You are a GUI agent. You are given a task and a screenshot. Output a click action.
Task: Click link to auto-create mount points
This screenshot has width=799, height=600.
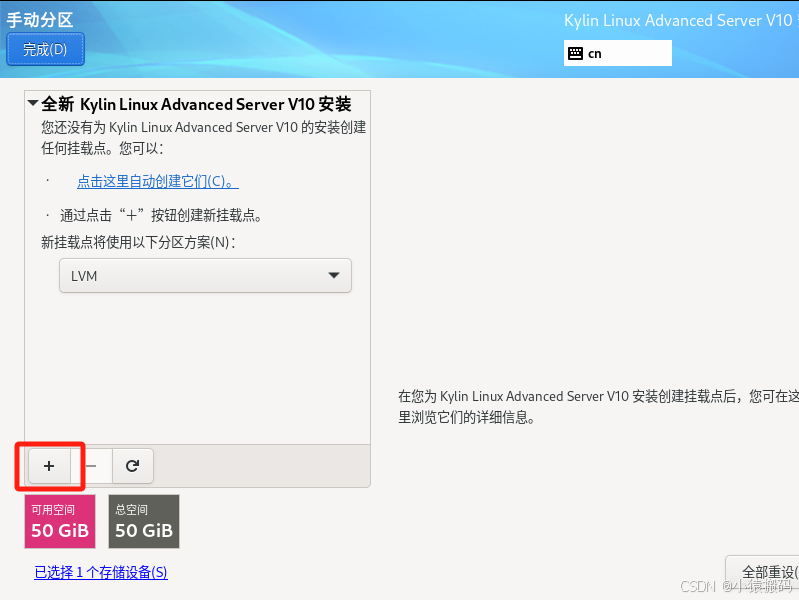pos(157,181)
